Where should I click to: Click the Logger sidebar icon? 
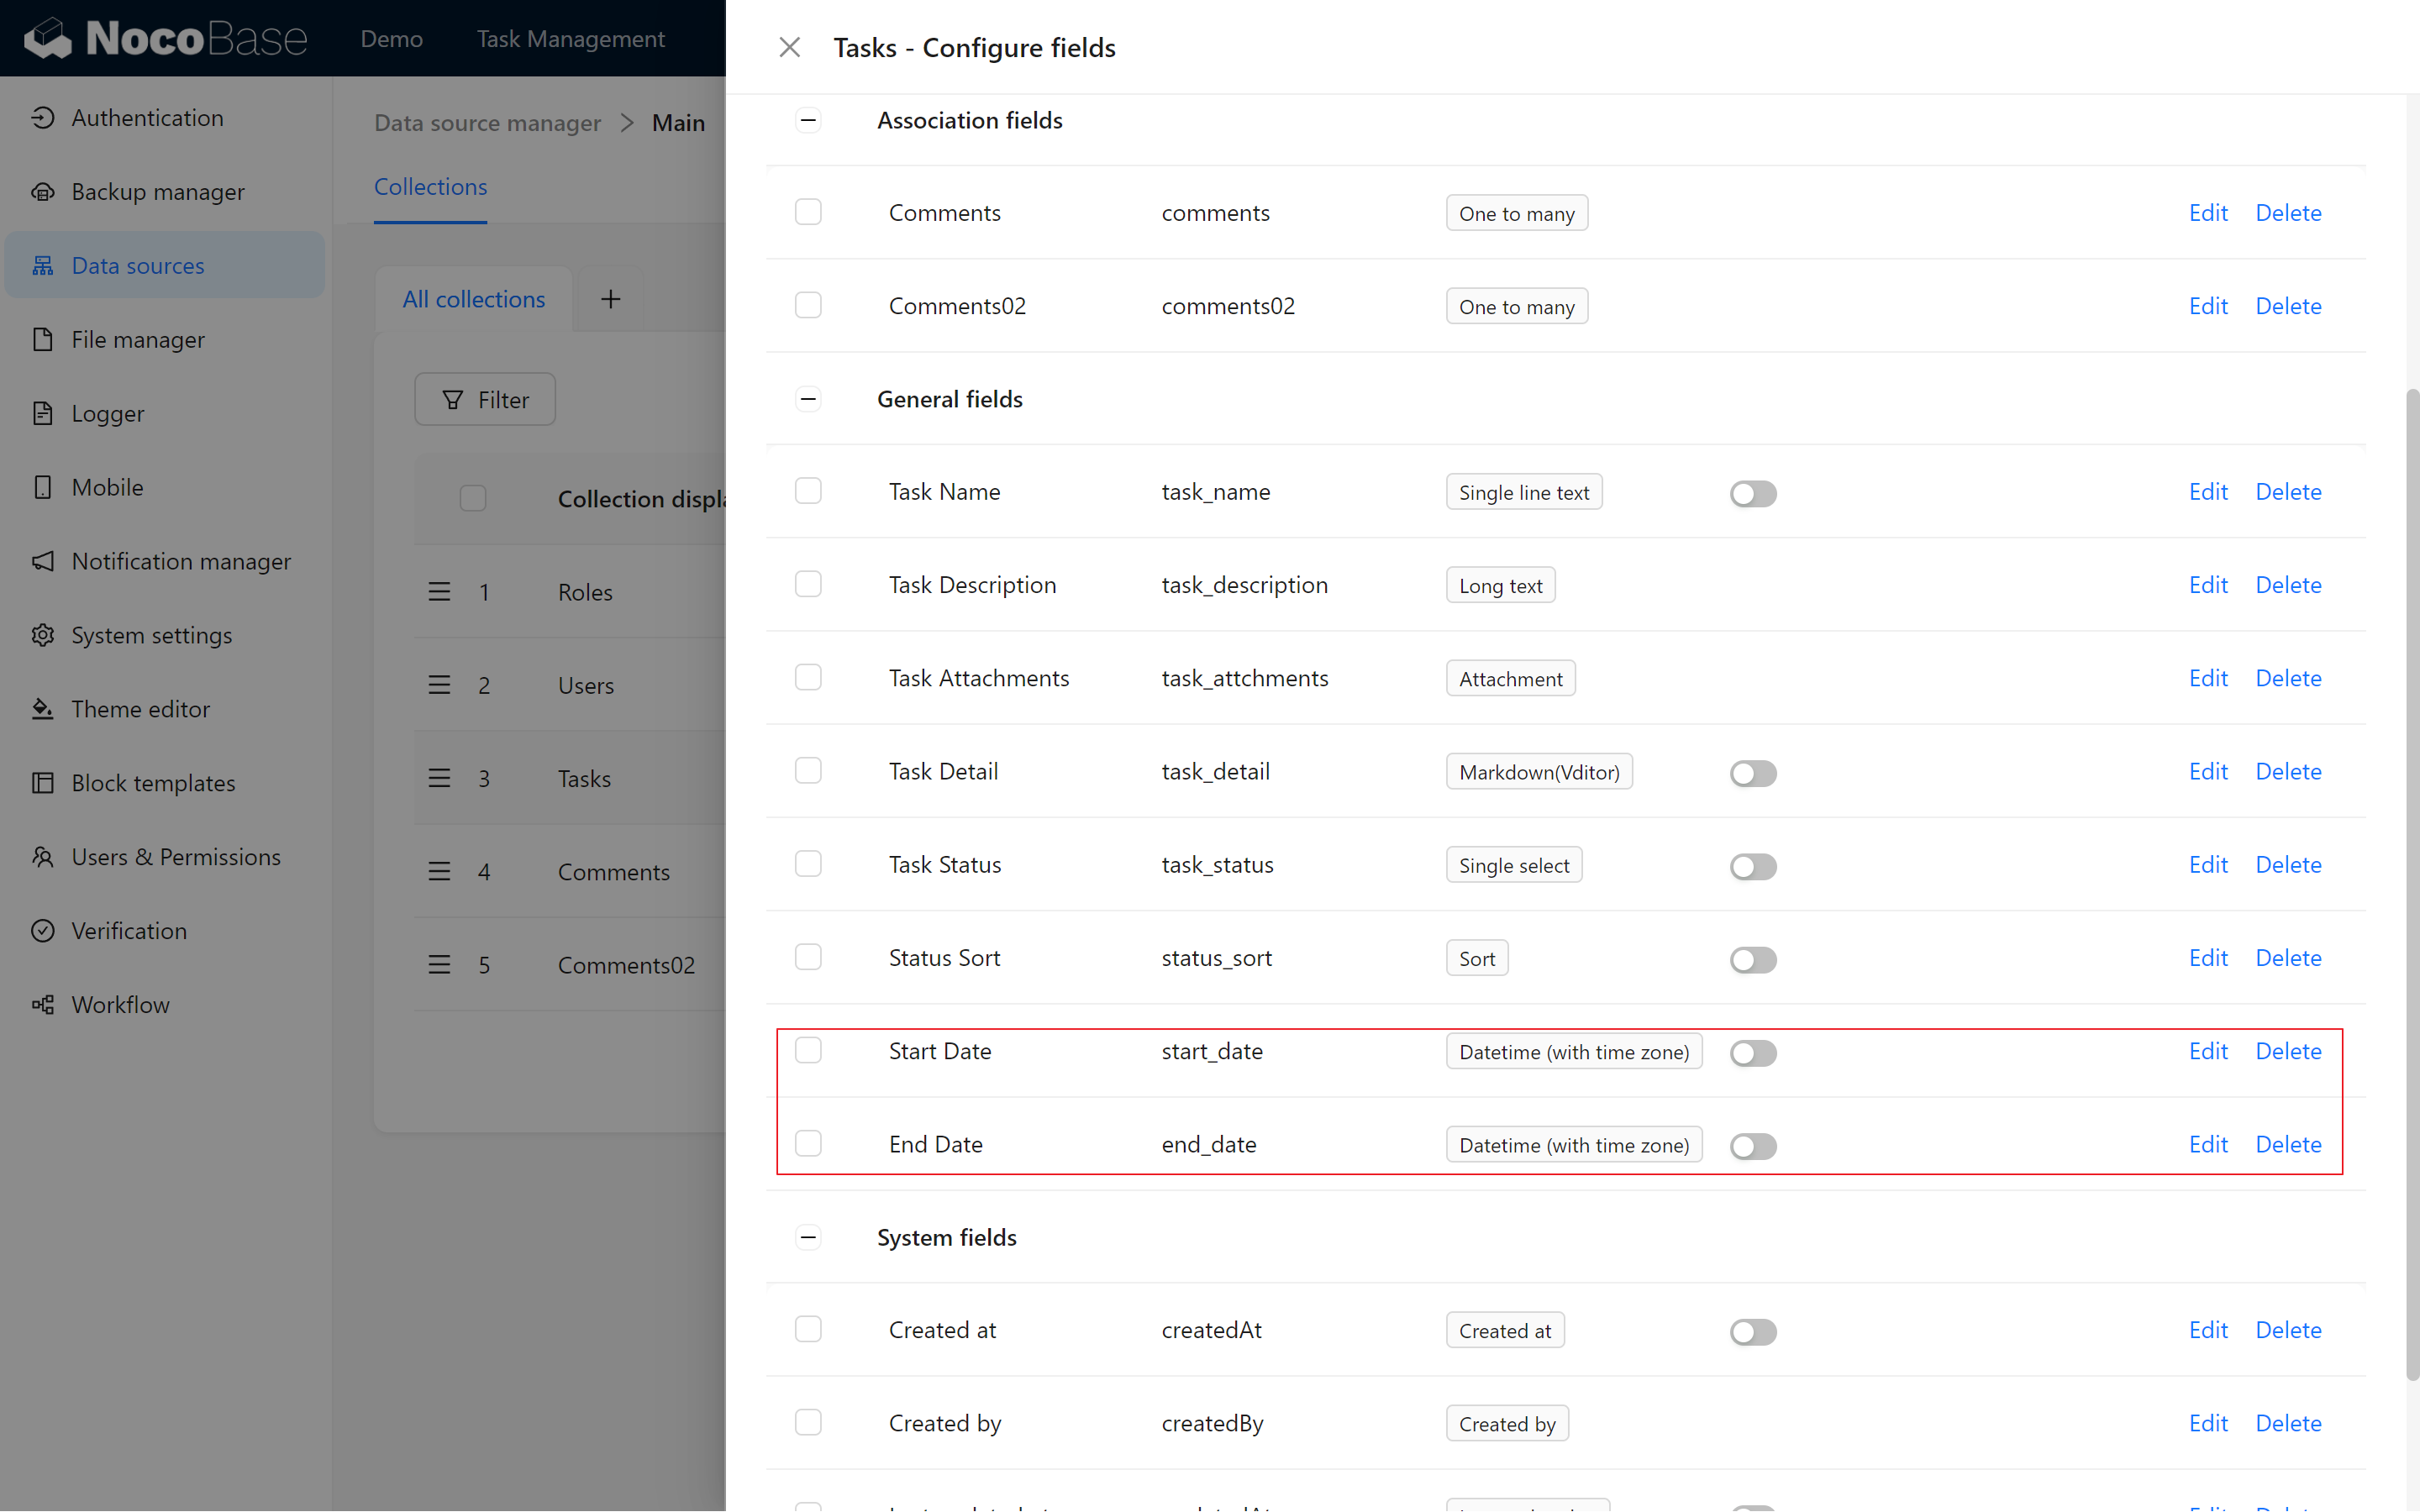coord(42,412)
